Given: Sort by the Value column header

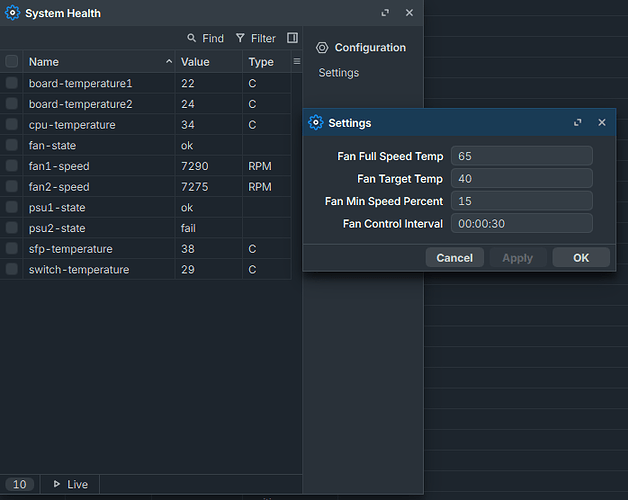Looking at the screenshot, I should click(x=195, y=62).
